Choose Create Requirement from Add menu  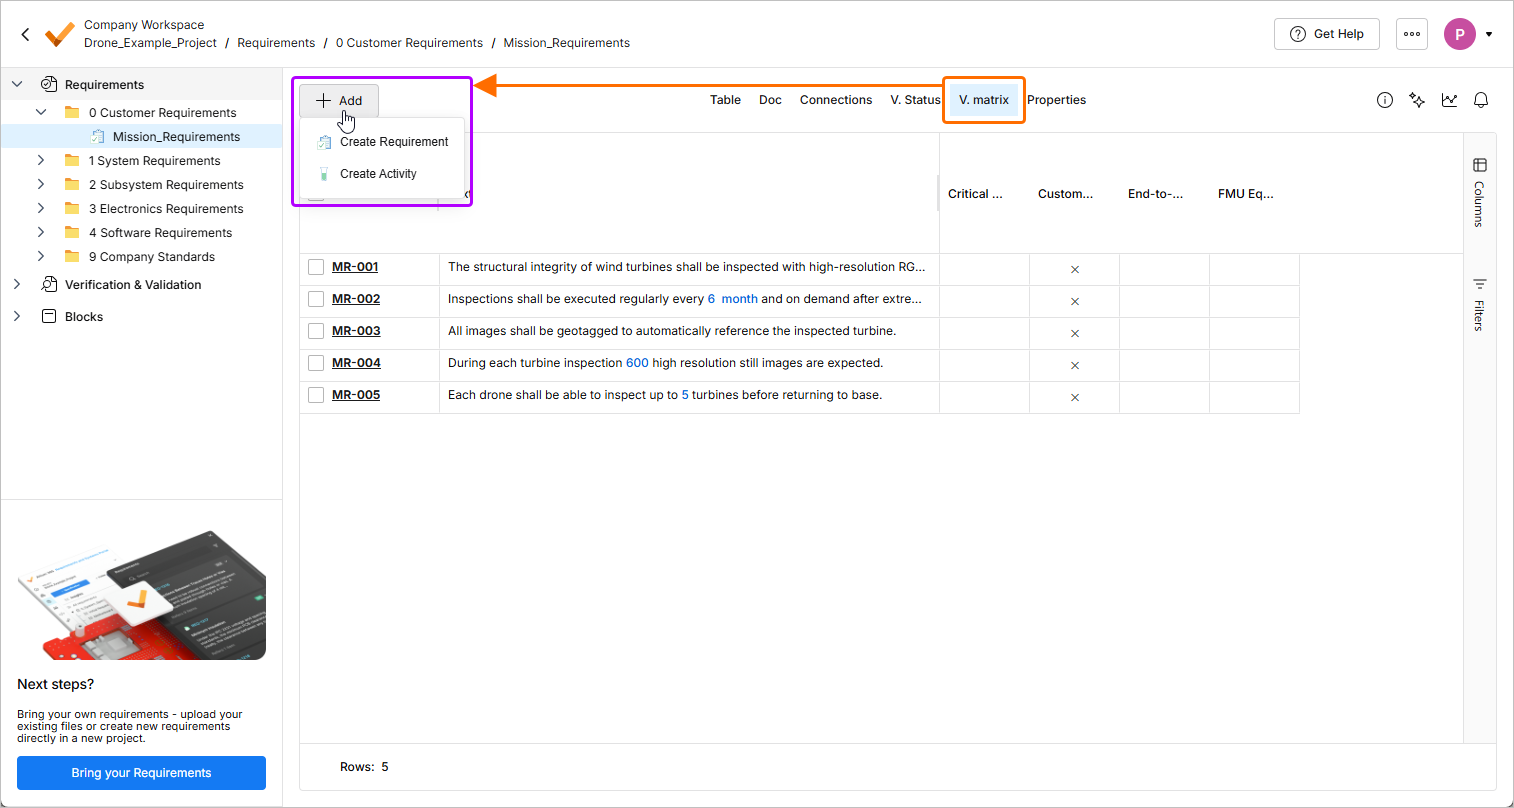393,142
